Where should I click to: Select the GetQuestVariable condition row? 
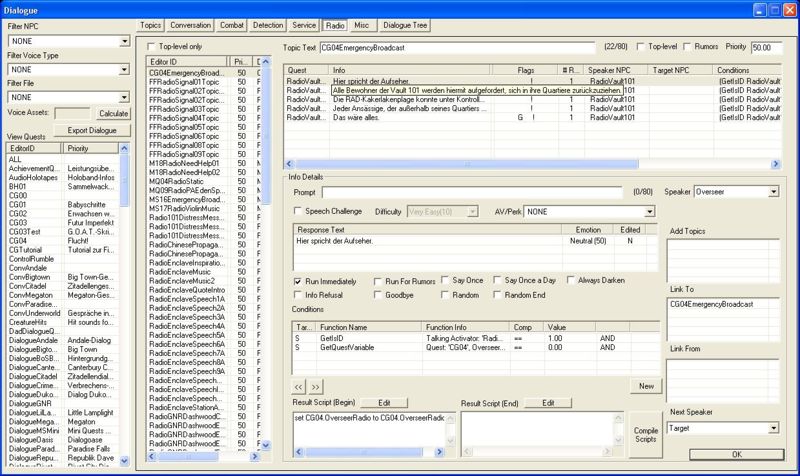(474, 347)
